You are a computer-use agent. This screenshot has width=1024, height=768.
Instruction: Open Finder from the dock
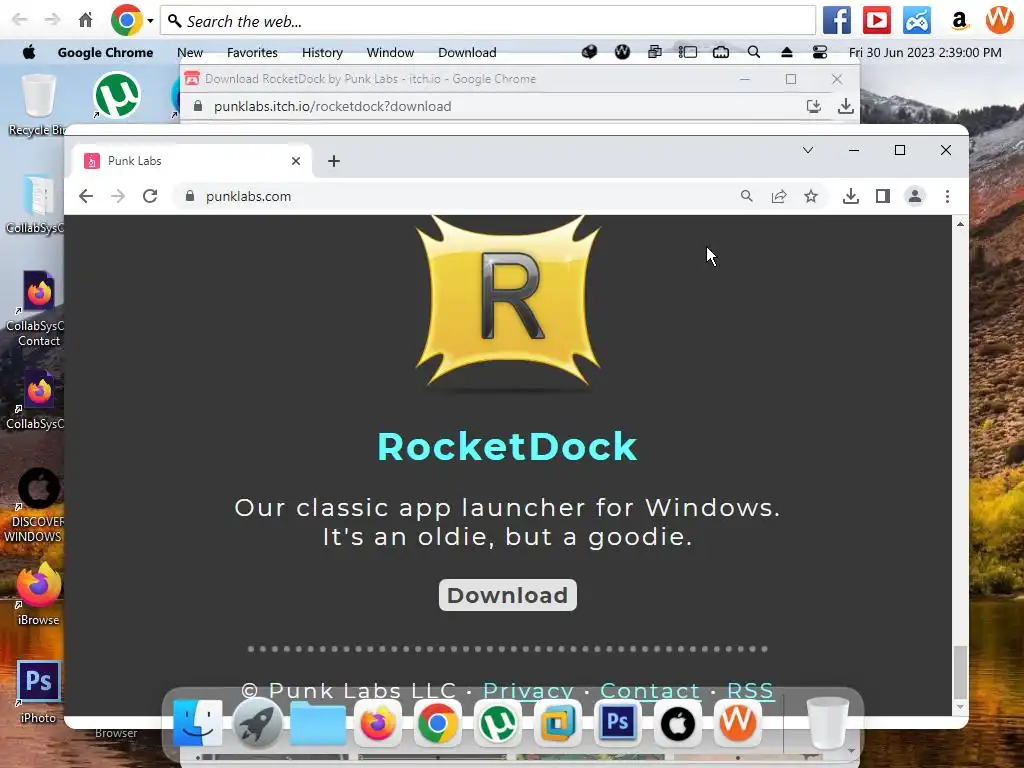click(x=197, y=723)
